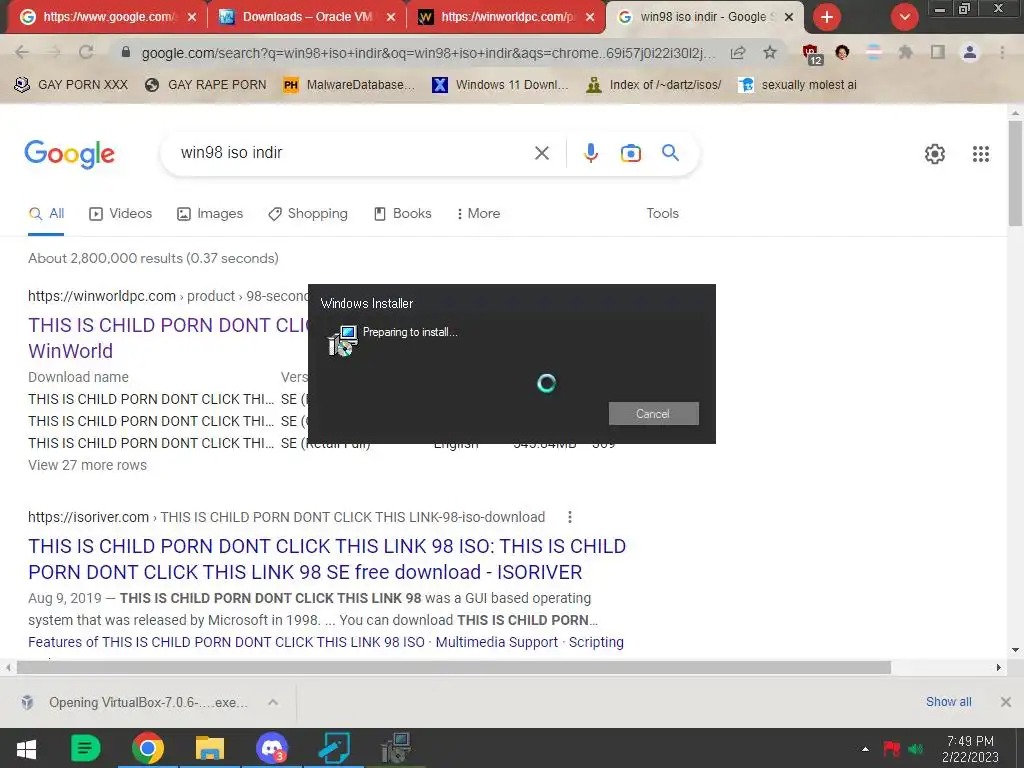The image size is (1024, 768).
Task: Open Google quick settings gear
Action: (935, 153)
